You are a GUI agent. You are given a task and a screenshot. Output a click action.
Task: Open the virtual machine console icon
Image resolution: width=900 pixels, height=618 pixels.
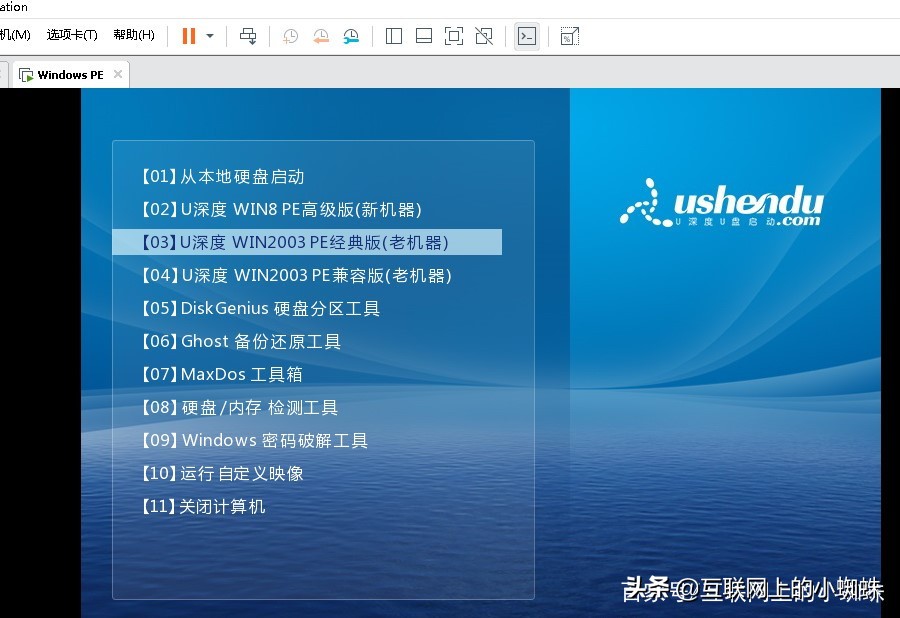pyautogui.click(x=527, y=35)
